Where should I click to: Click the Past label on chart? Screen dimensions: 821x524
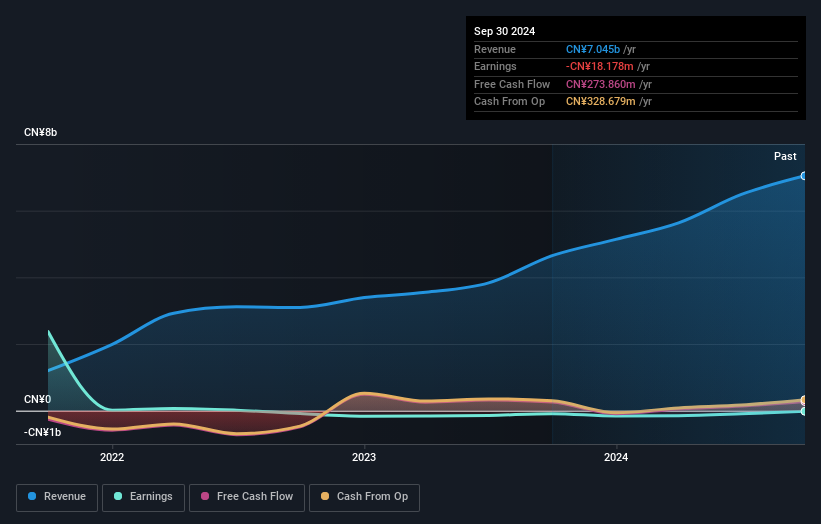tap(785, 156)
